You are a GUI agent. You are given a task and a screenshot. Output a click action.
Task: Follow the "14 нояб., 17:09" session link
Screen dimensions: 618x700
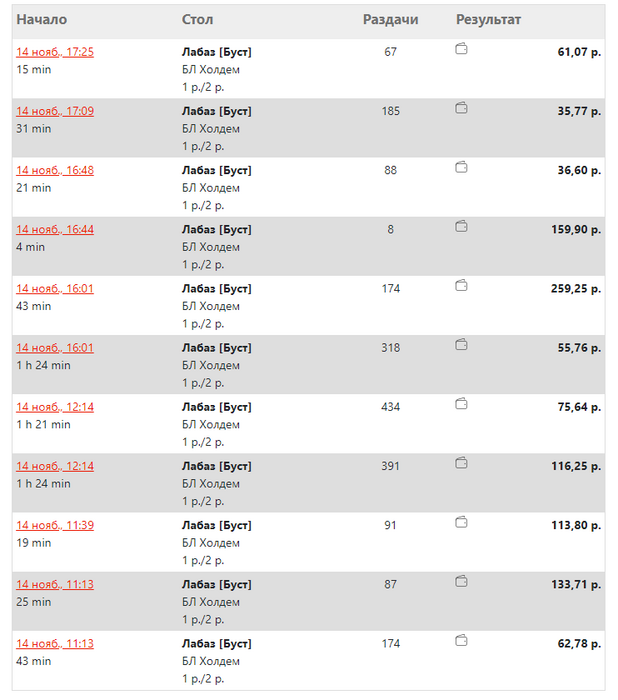click(55, 111)
